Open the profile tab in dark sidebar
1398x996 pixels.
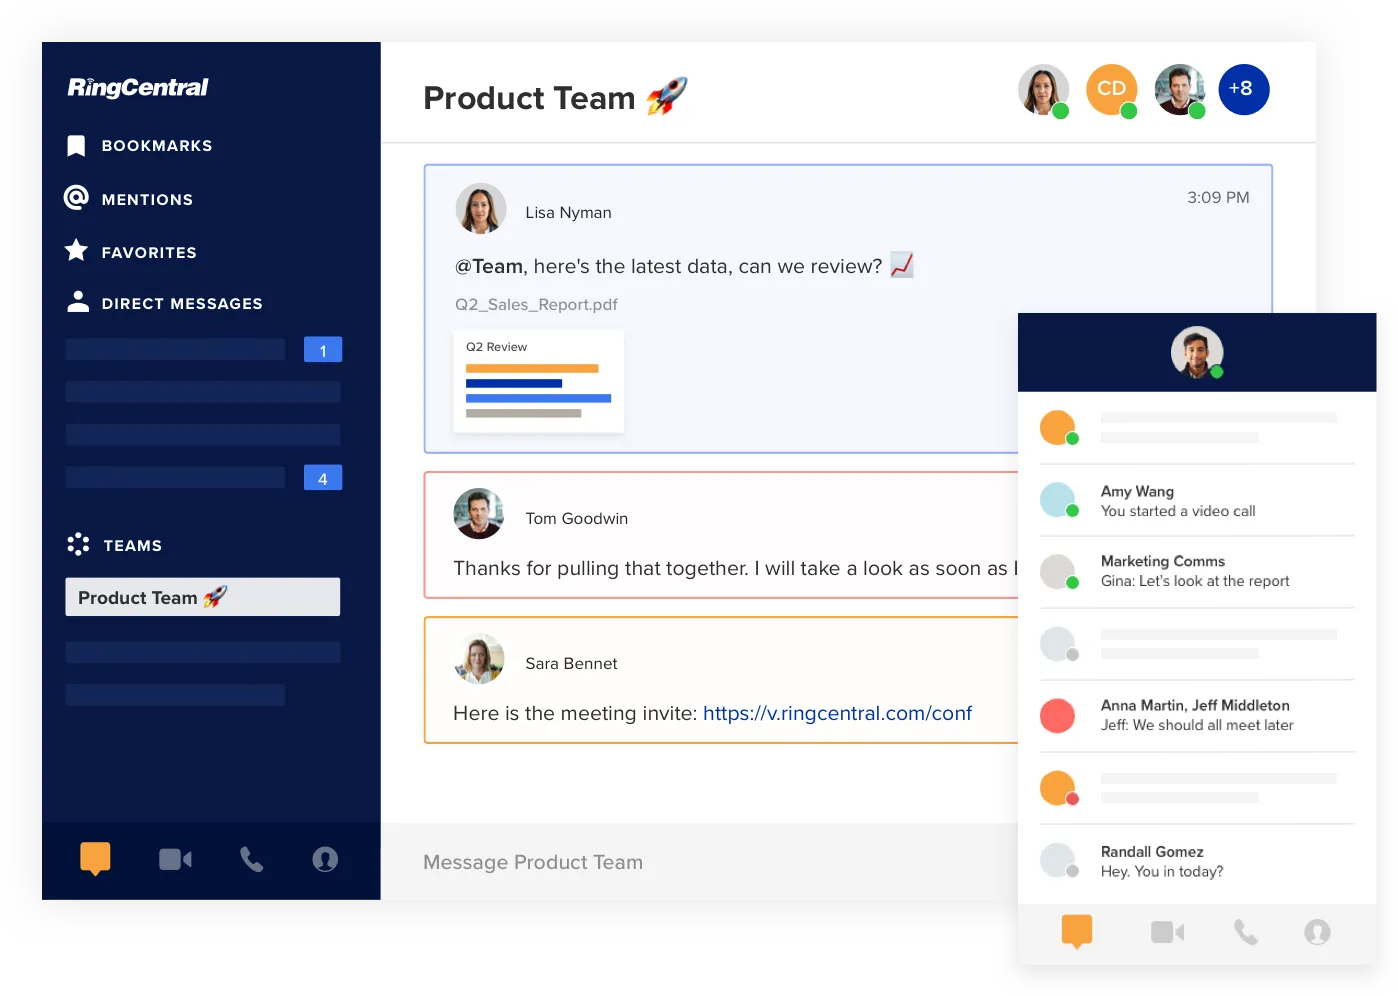pos(325,859)
